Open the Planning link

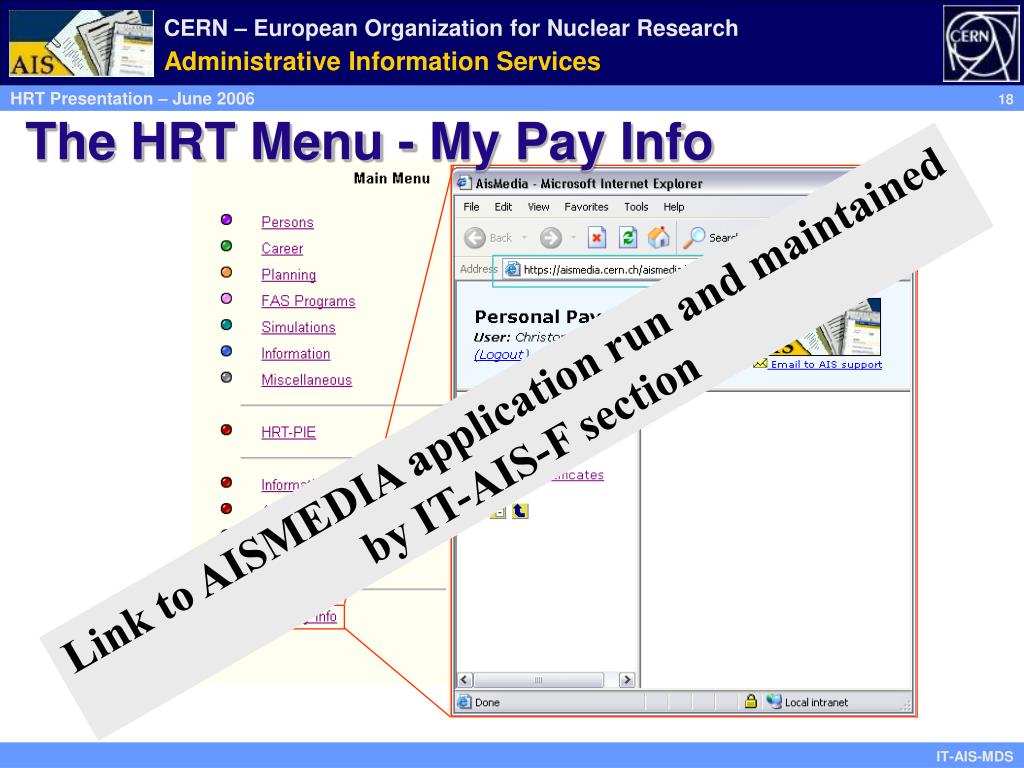(x=289, y=275)
